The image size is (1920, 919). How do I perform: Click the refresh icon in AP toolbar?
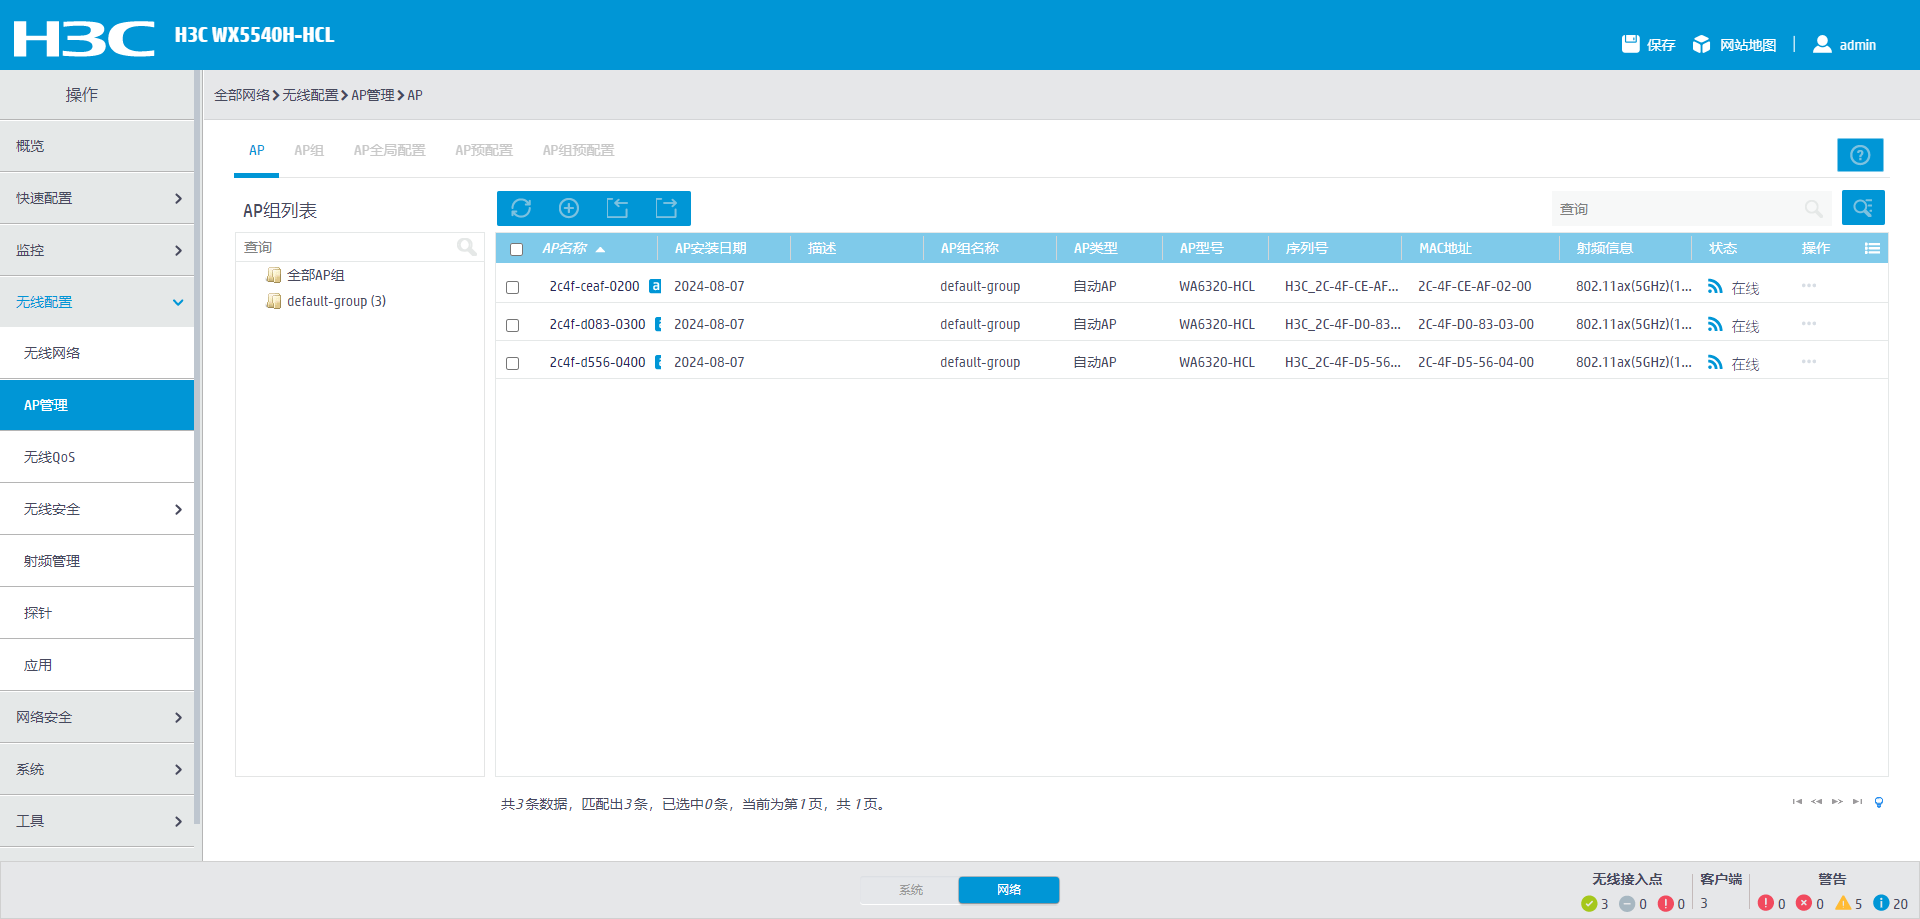(x=521, y=208)
